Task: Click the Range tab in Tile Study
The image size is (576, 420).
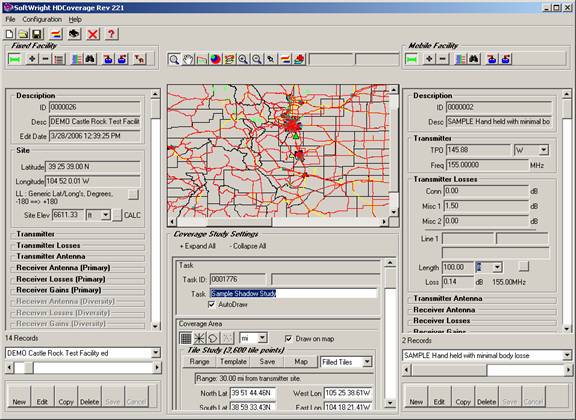Action: [x=199, y=362]
